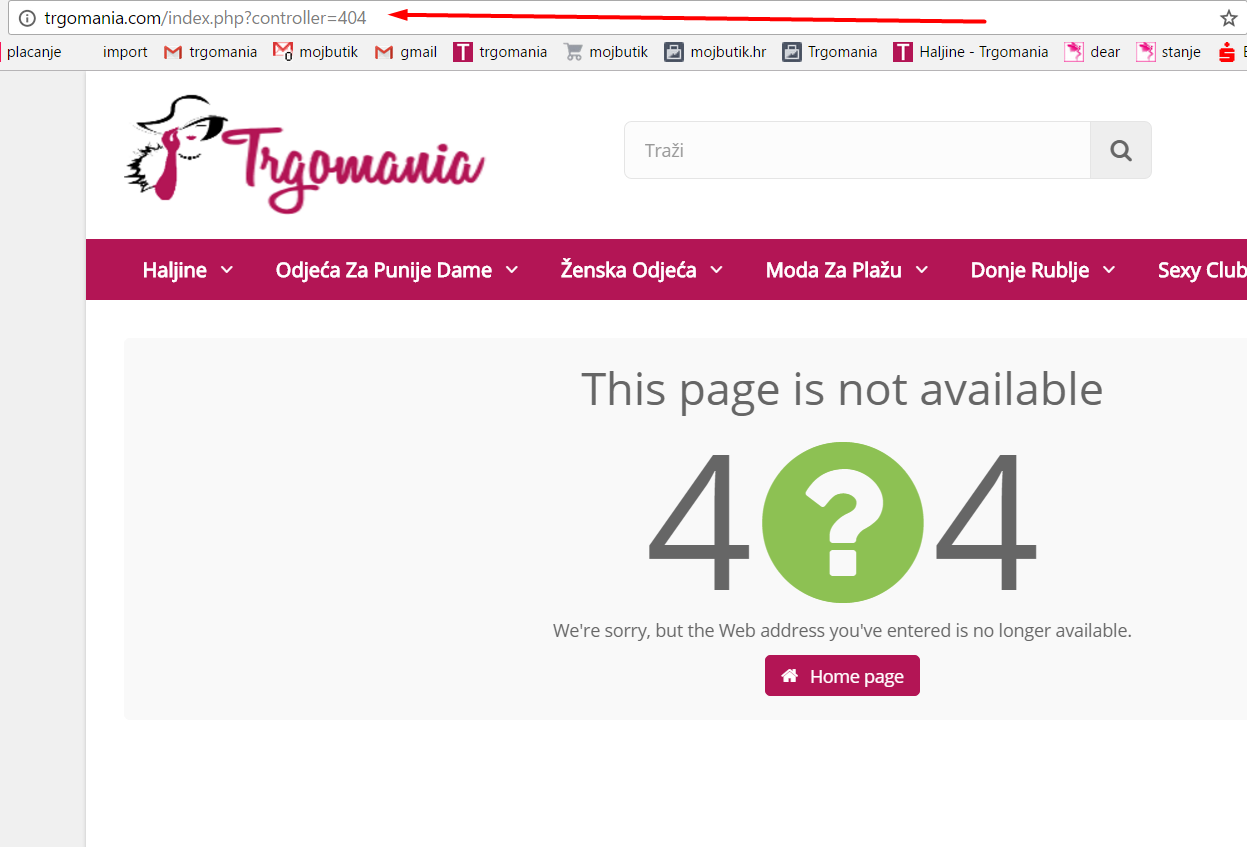This screenshot has height=847, width=1247.
Task: Focus the Traži search field
Action: [x=857, y=150]
